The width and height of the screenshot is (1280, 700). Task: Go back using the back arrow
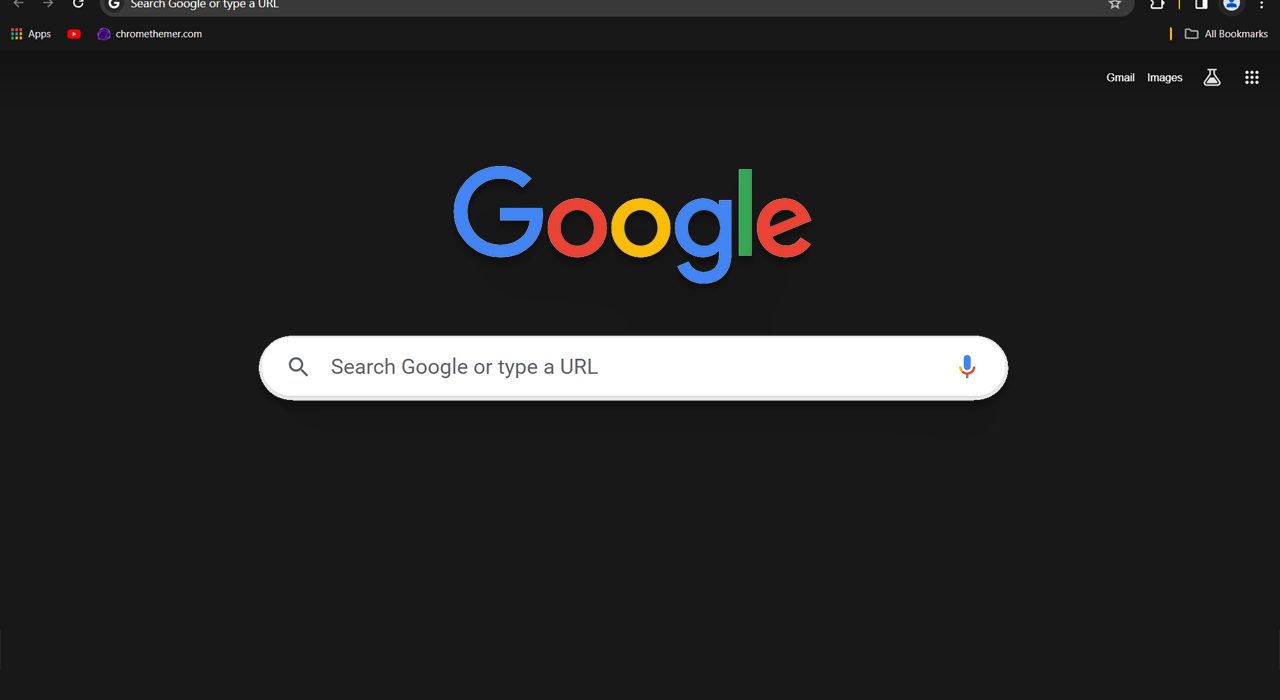coord(18,4)
